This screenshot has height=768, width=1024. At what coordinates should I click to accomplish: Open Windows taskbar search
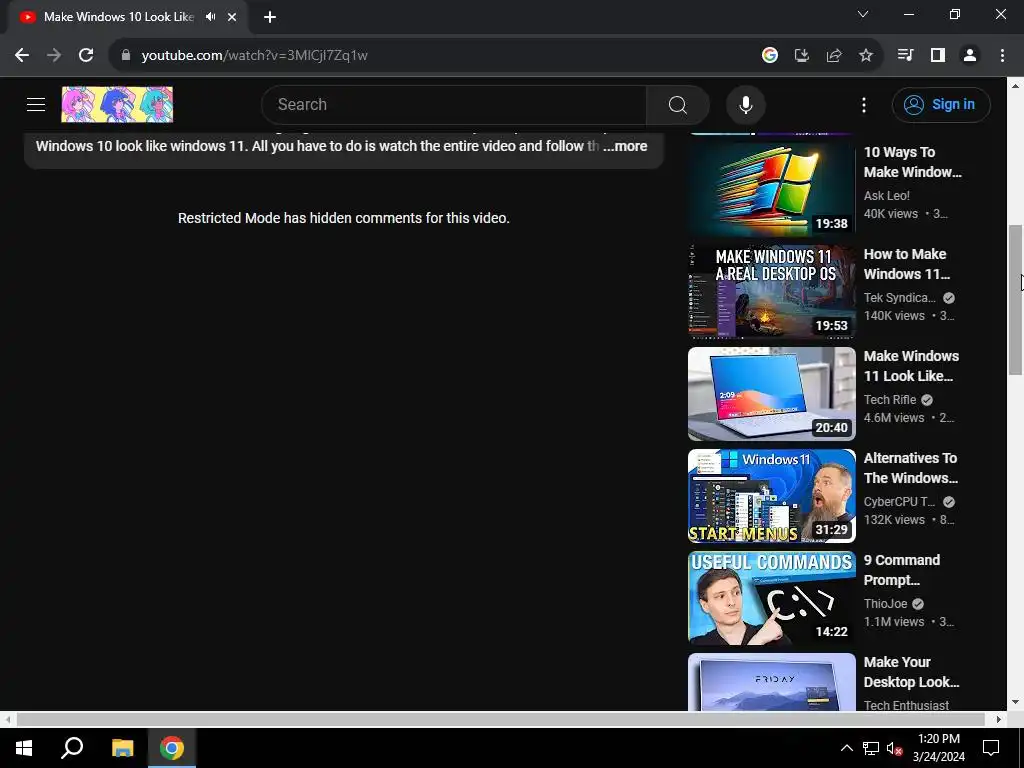point(72,748)
